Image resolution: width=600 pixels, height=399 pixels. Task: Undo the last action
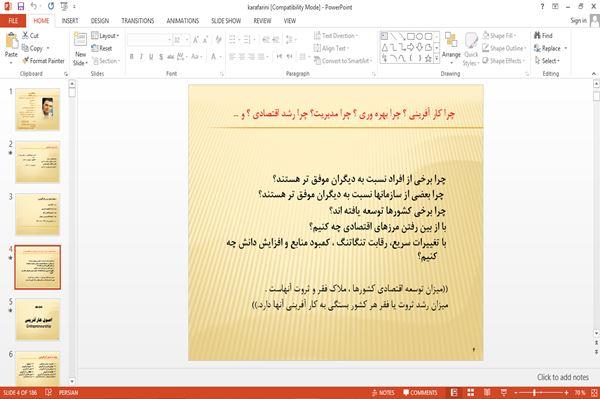click(34, 6)
